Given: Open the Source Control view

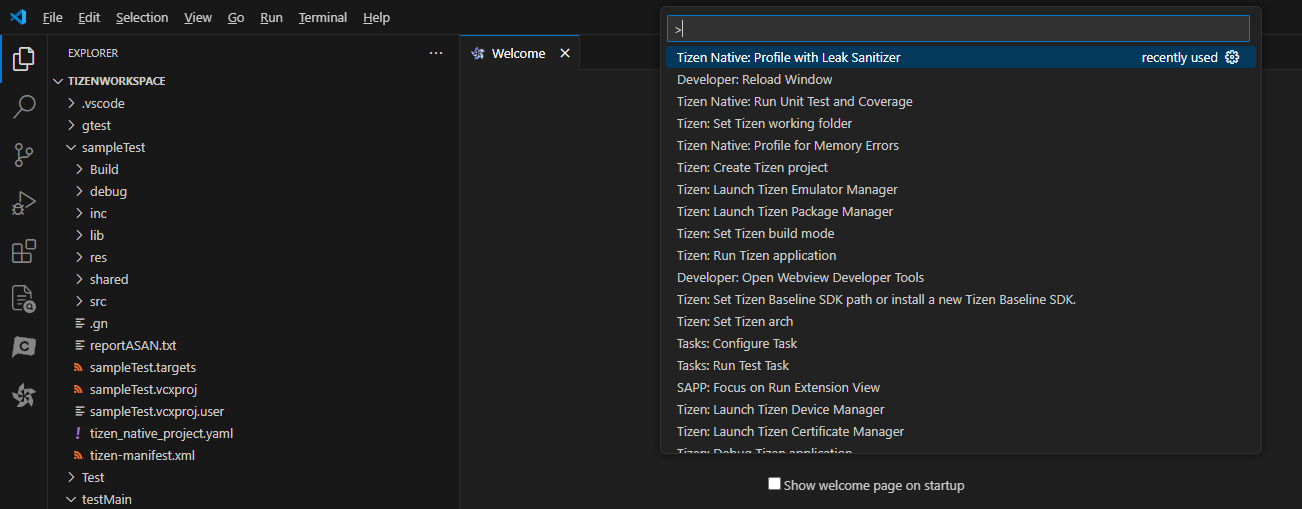Looking at the screenshot, I should (x=24, y=154).
